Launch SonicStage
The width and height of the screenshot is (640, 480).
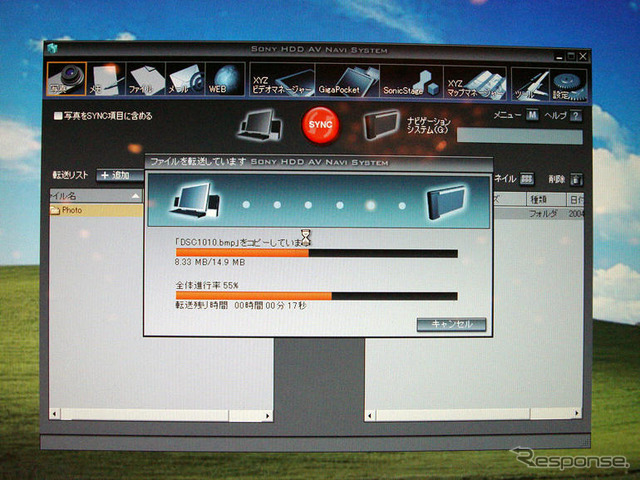pos(411,81)
